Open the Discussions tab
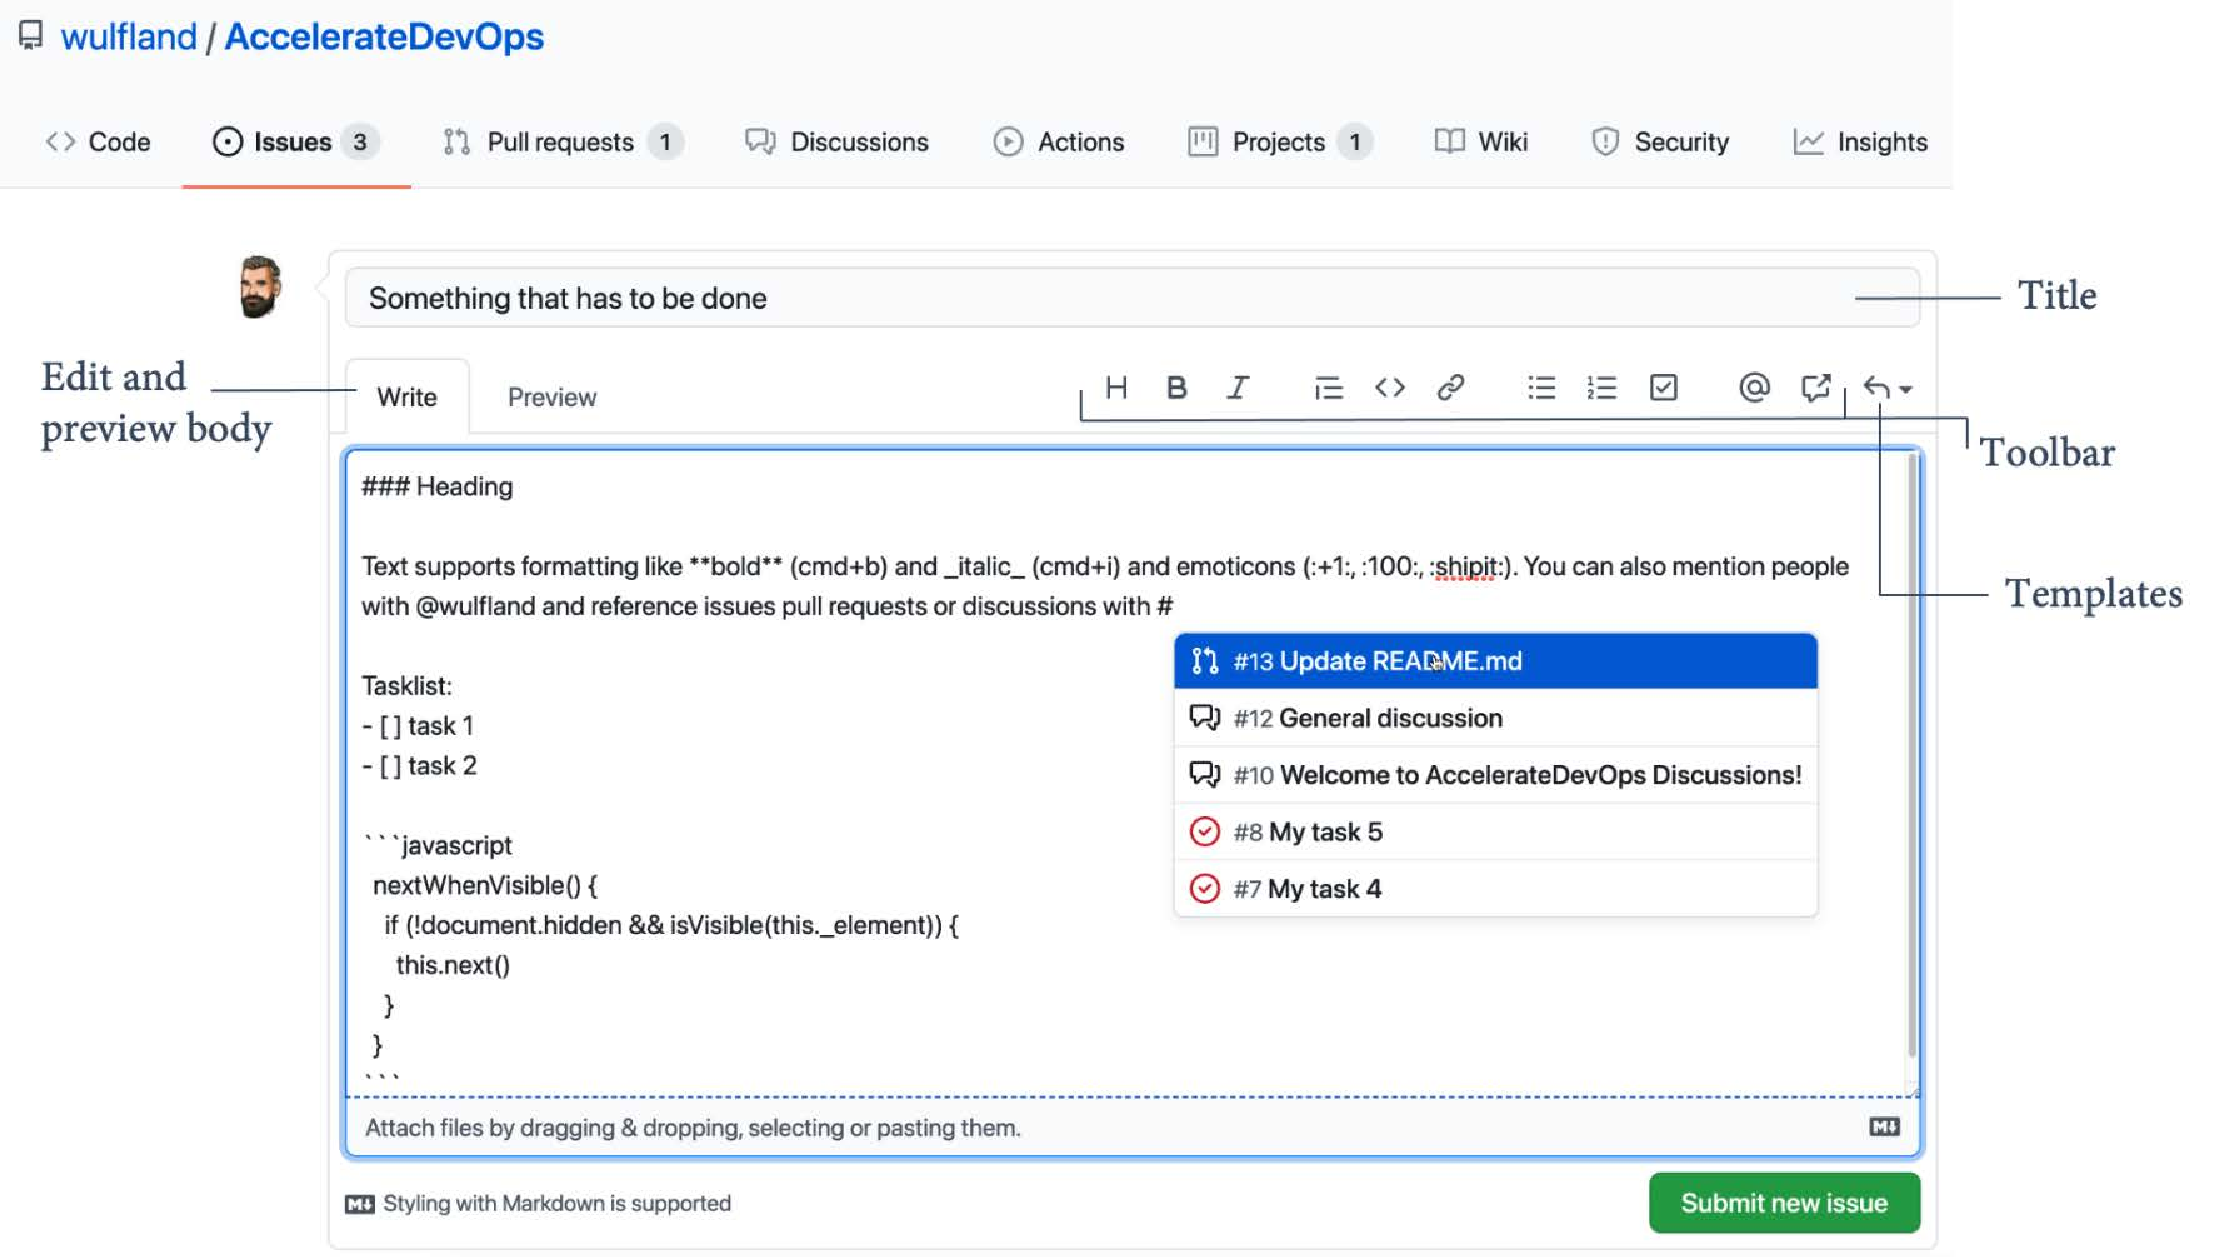Screen dimensions: 2236x1257 tap(836, 142)
